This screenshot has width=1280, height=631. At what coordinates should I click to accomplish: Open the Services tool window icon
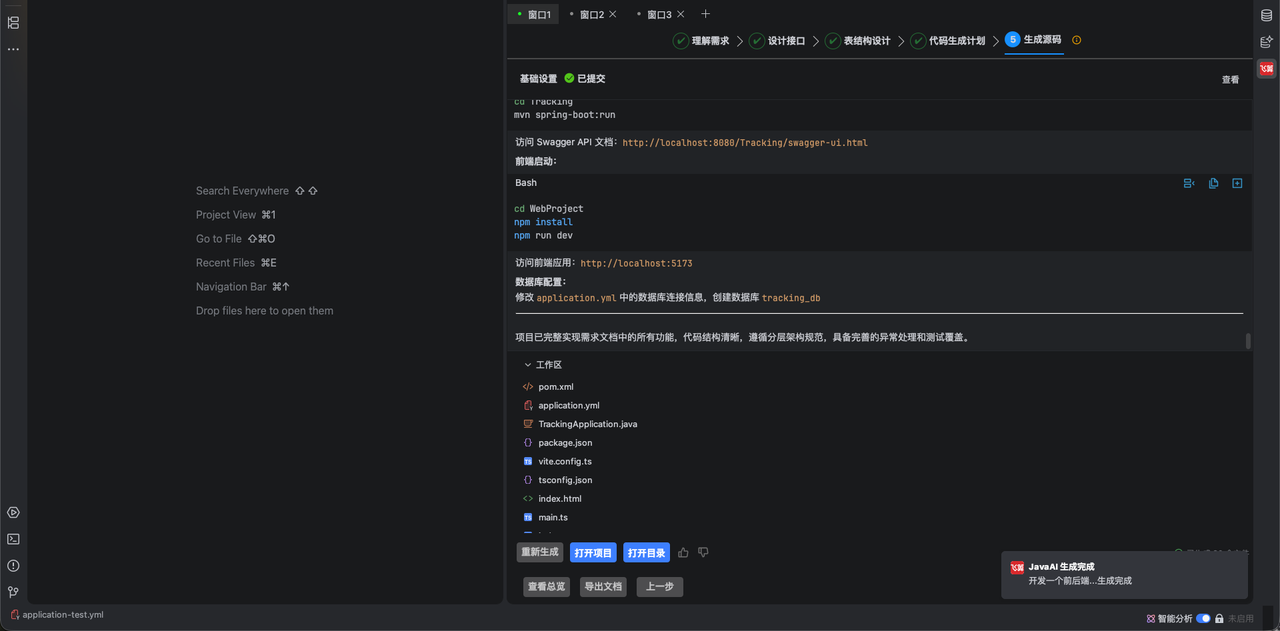click(x=13, y=512)
